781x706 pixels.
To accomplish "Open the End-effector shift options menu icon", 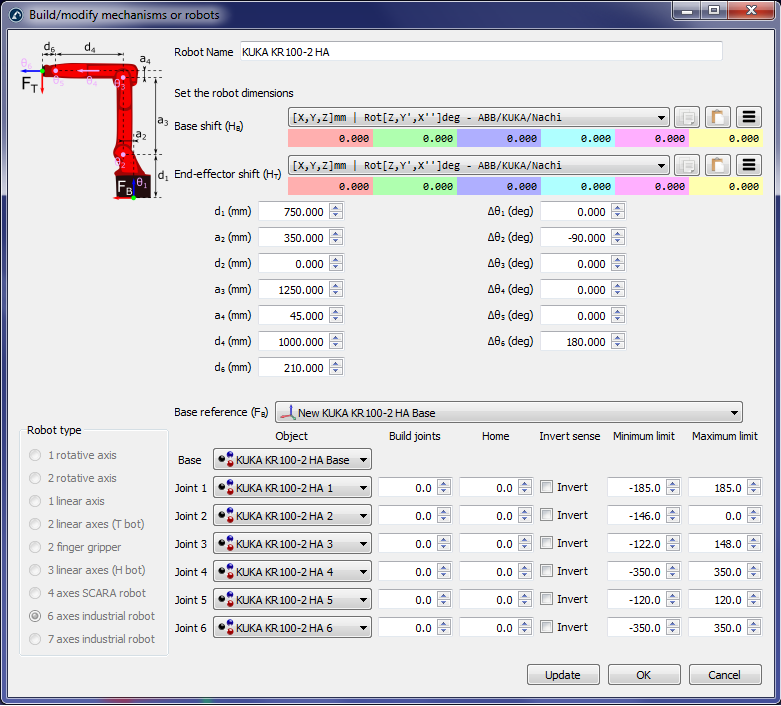I will 749,165.
